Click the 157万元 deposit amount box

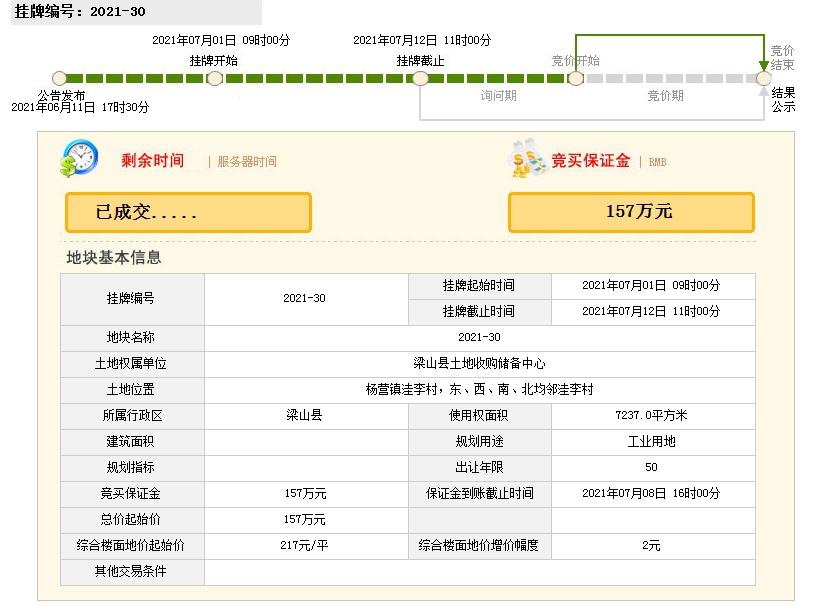[632, 212]
